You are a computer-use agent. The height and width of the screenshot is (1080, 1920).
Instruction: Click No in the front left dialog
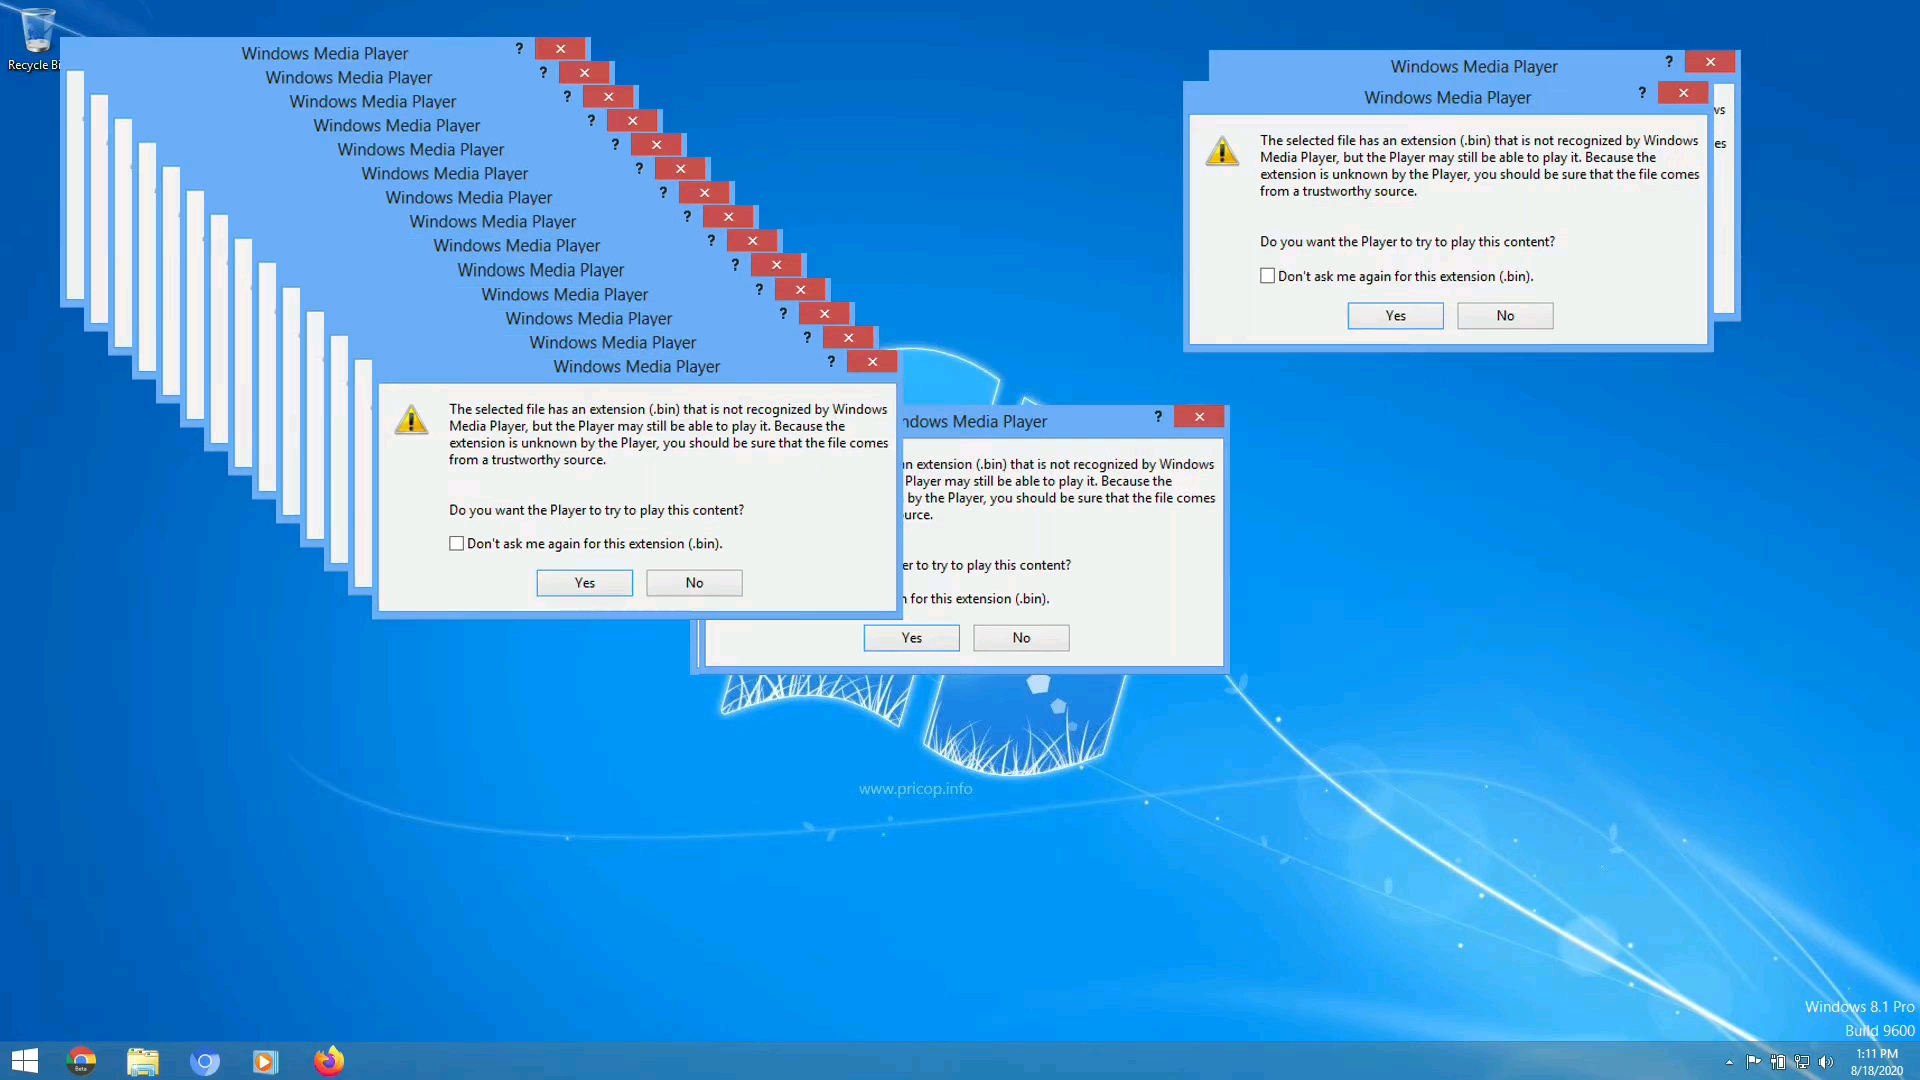[x=694, y=583]
